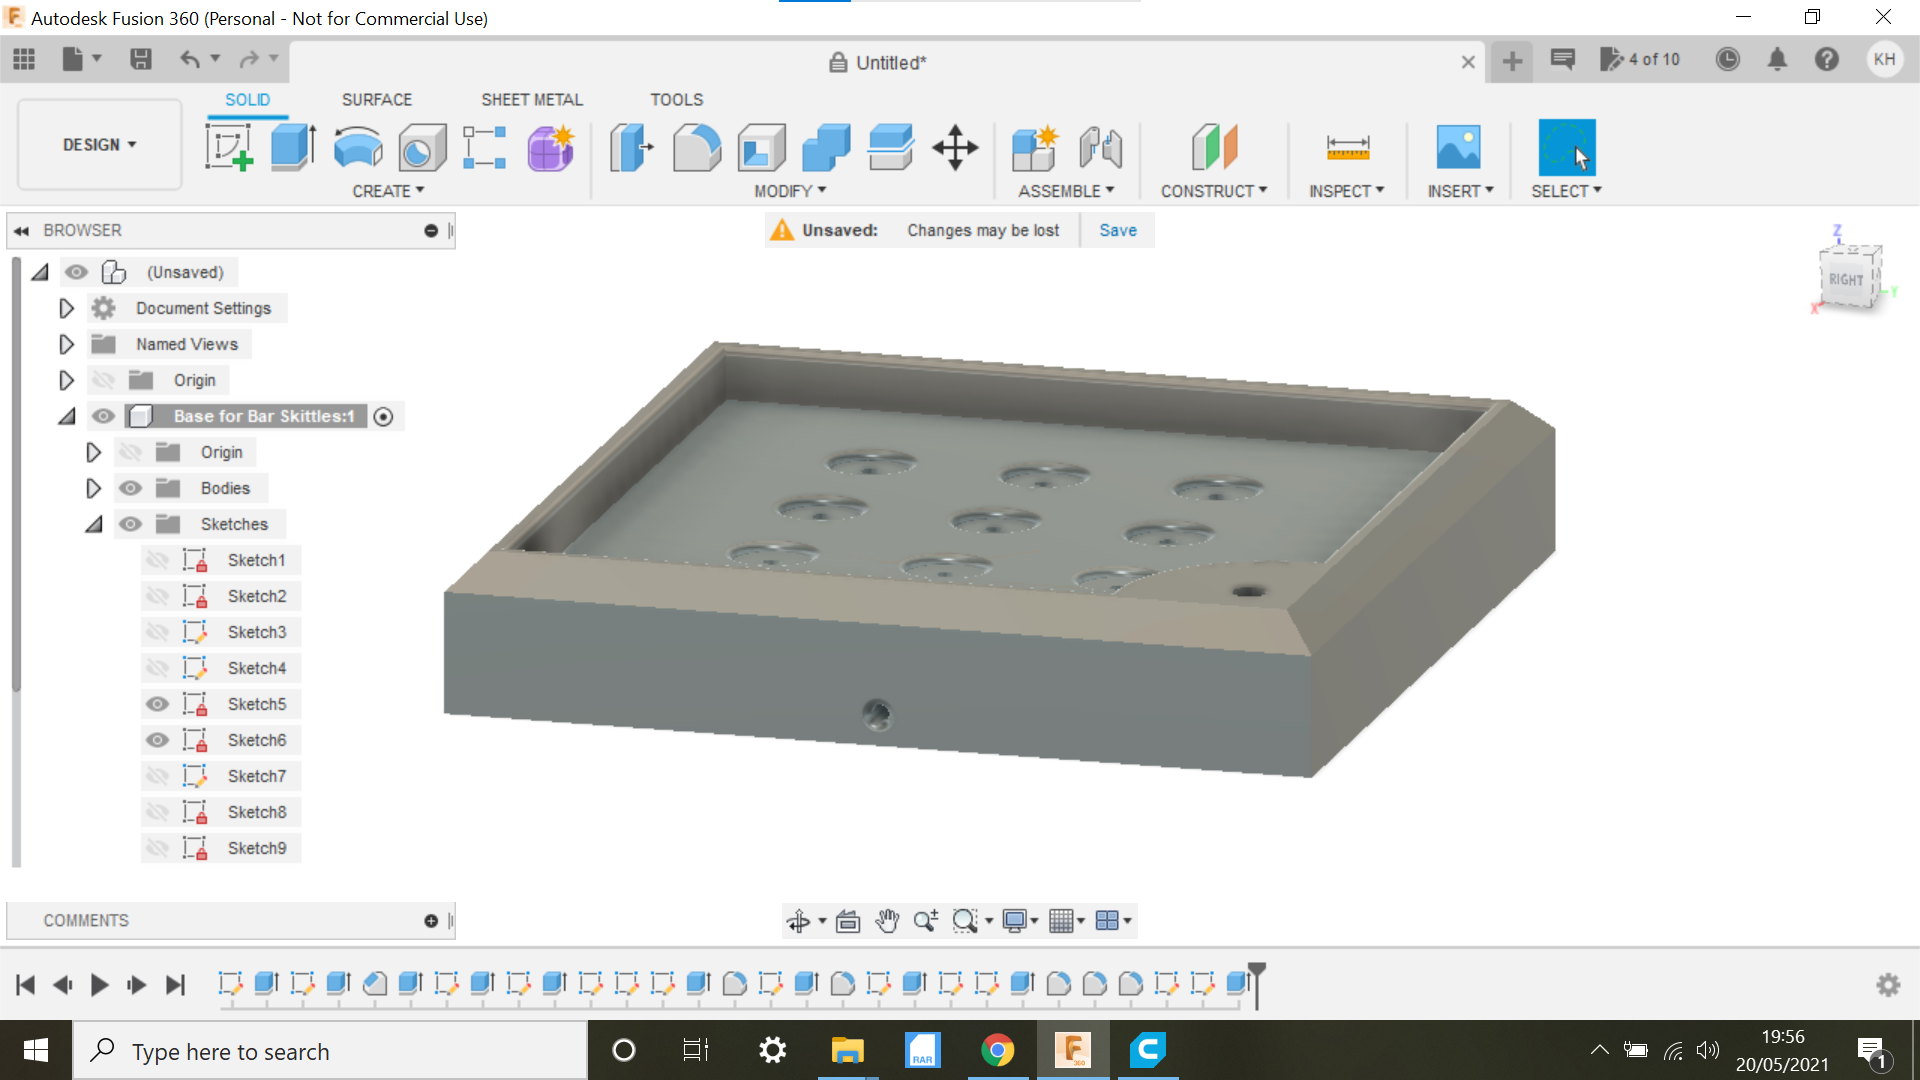
Task: Switch to the Surface tab
Action: pyautogui.click(x=376, y=99)
